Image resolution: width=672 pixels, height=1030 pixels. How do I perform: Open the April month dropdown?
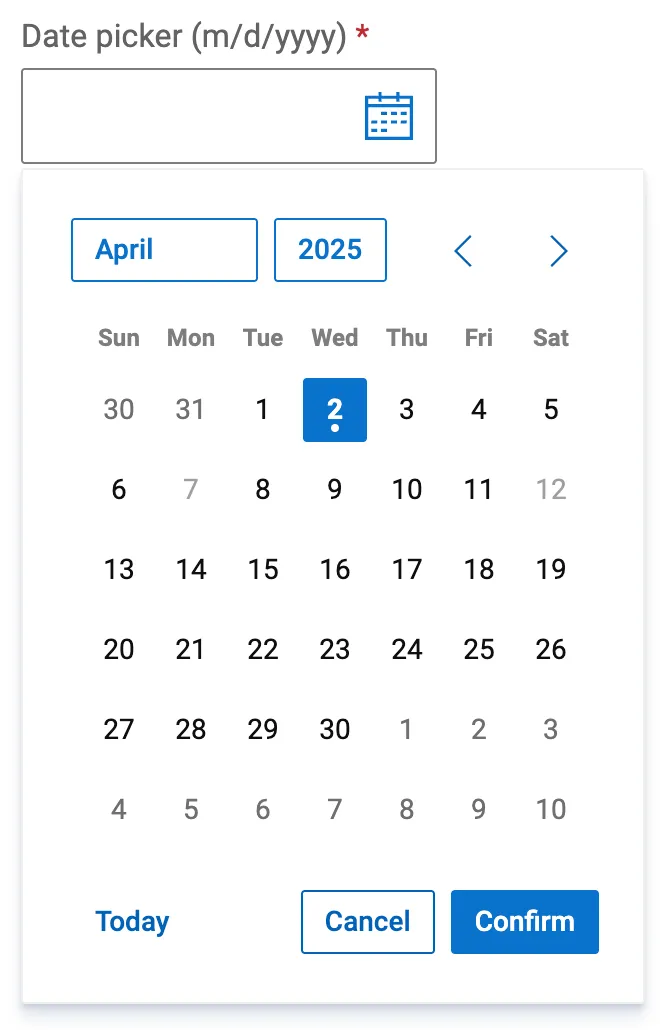click(164, 250)
